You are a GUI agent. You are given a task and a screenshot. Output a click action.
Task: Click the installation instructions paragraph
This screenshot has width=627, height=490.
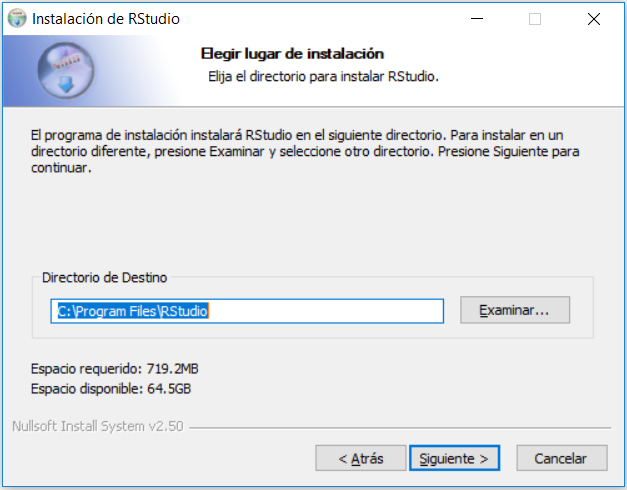(x=305, y=151)
